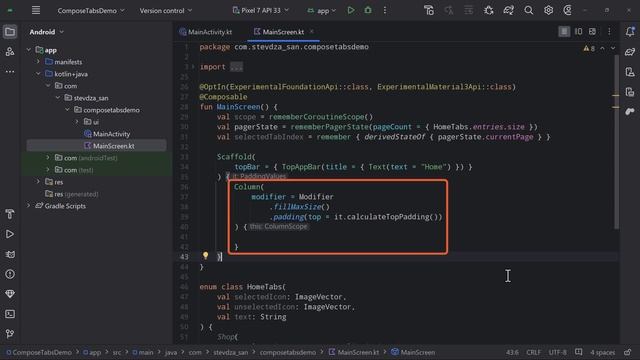640x360 pixels.
Task: Switch to MainActivity.kt tab
Action: tap(206, 32)
